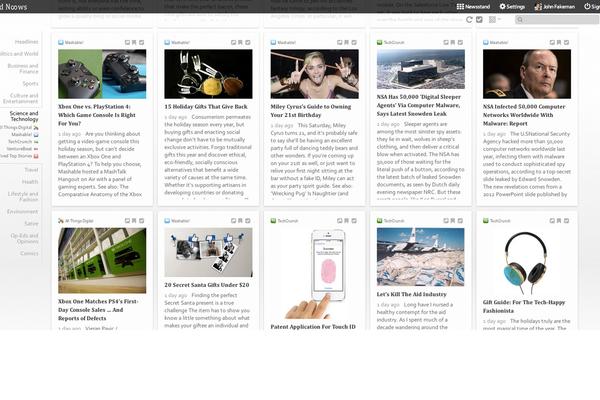Expand the Science and Technology category
Image resolution: width=600 pixels, height=400 pixels.
[x=24, y=116]
